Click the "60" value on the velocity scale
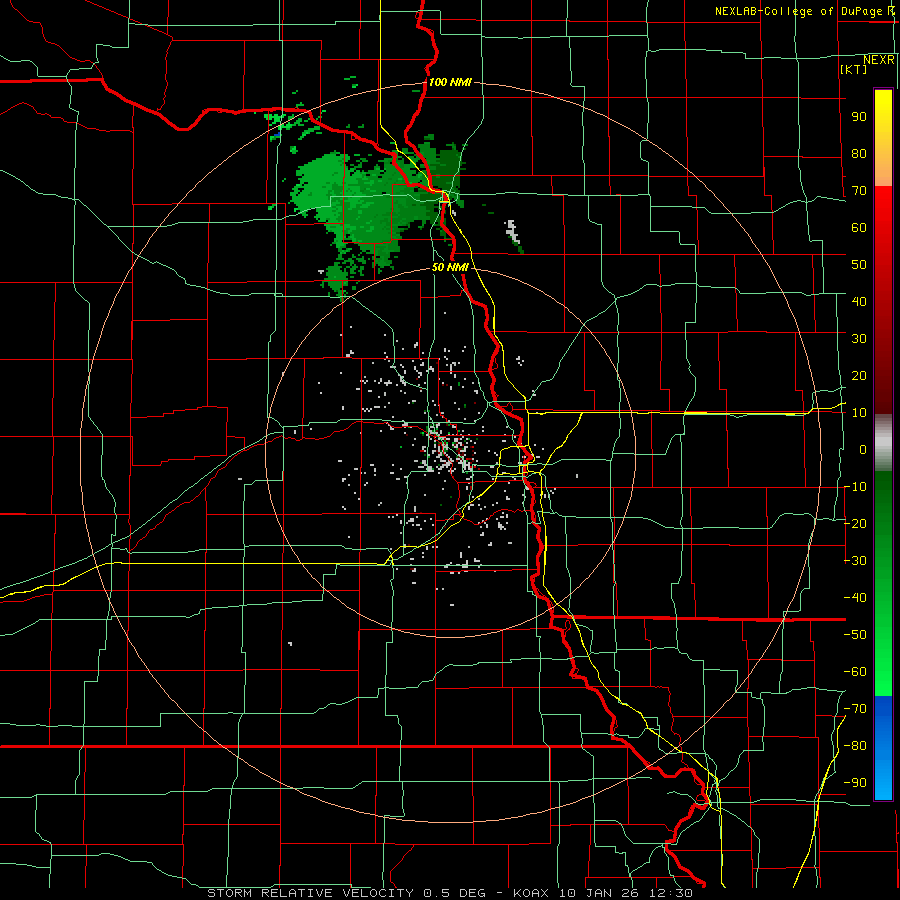 point(859,227)
